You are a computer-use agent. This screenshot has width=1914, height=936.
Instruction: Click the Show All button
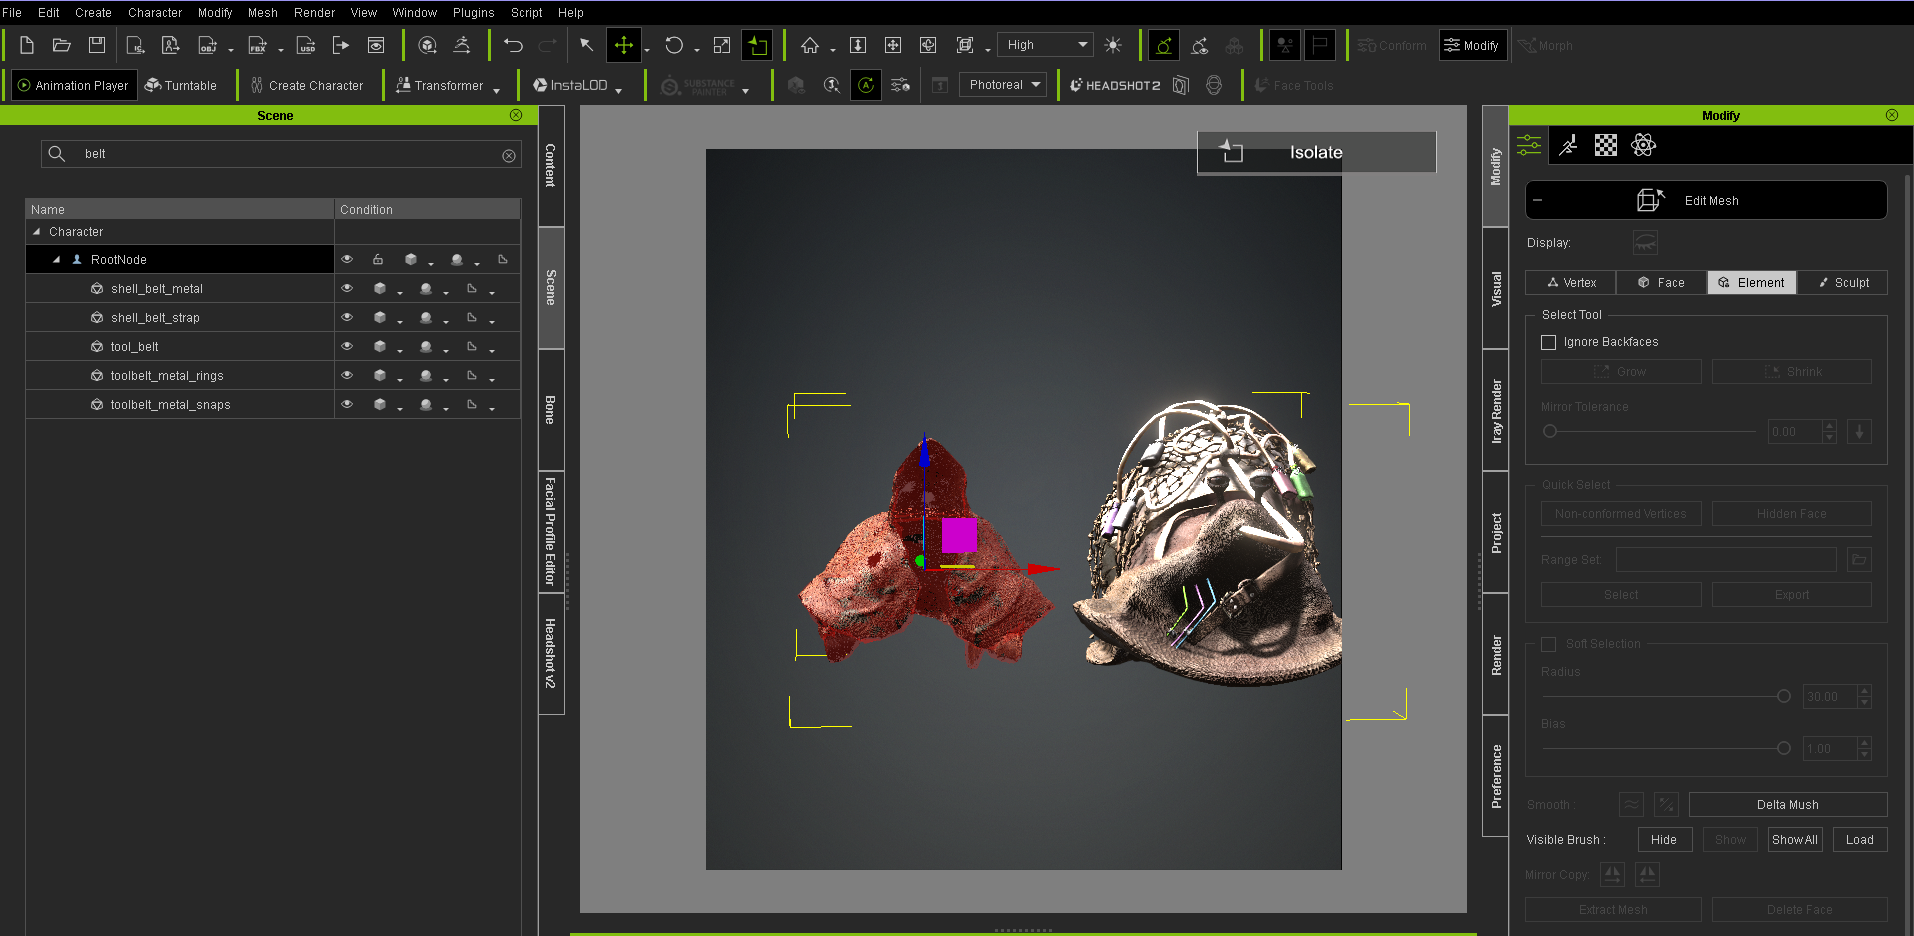pos(1795,839)
